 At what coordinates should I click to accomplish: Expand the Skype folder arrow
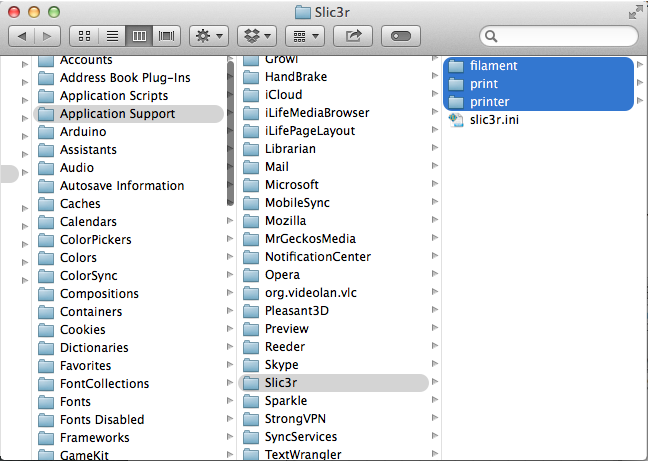435,364
